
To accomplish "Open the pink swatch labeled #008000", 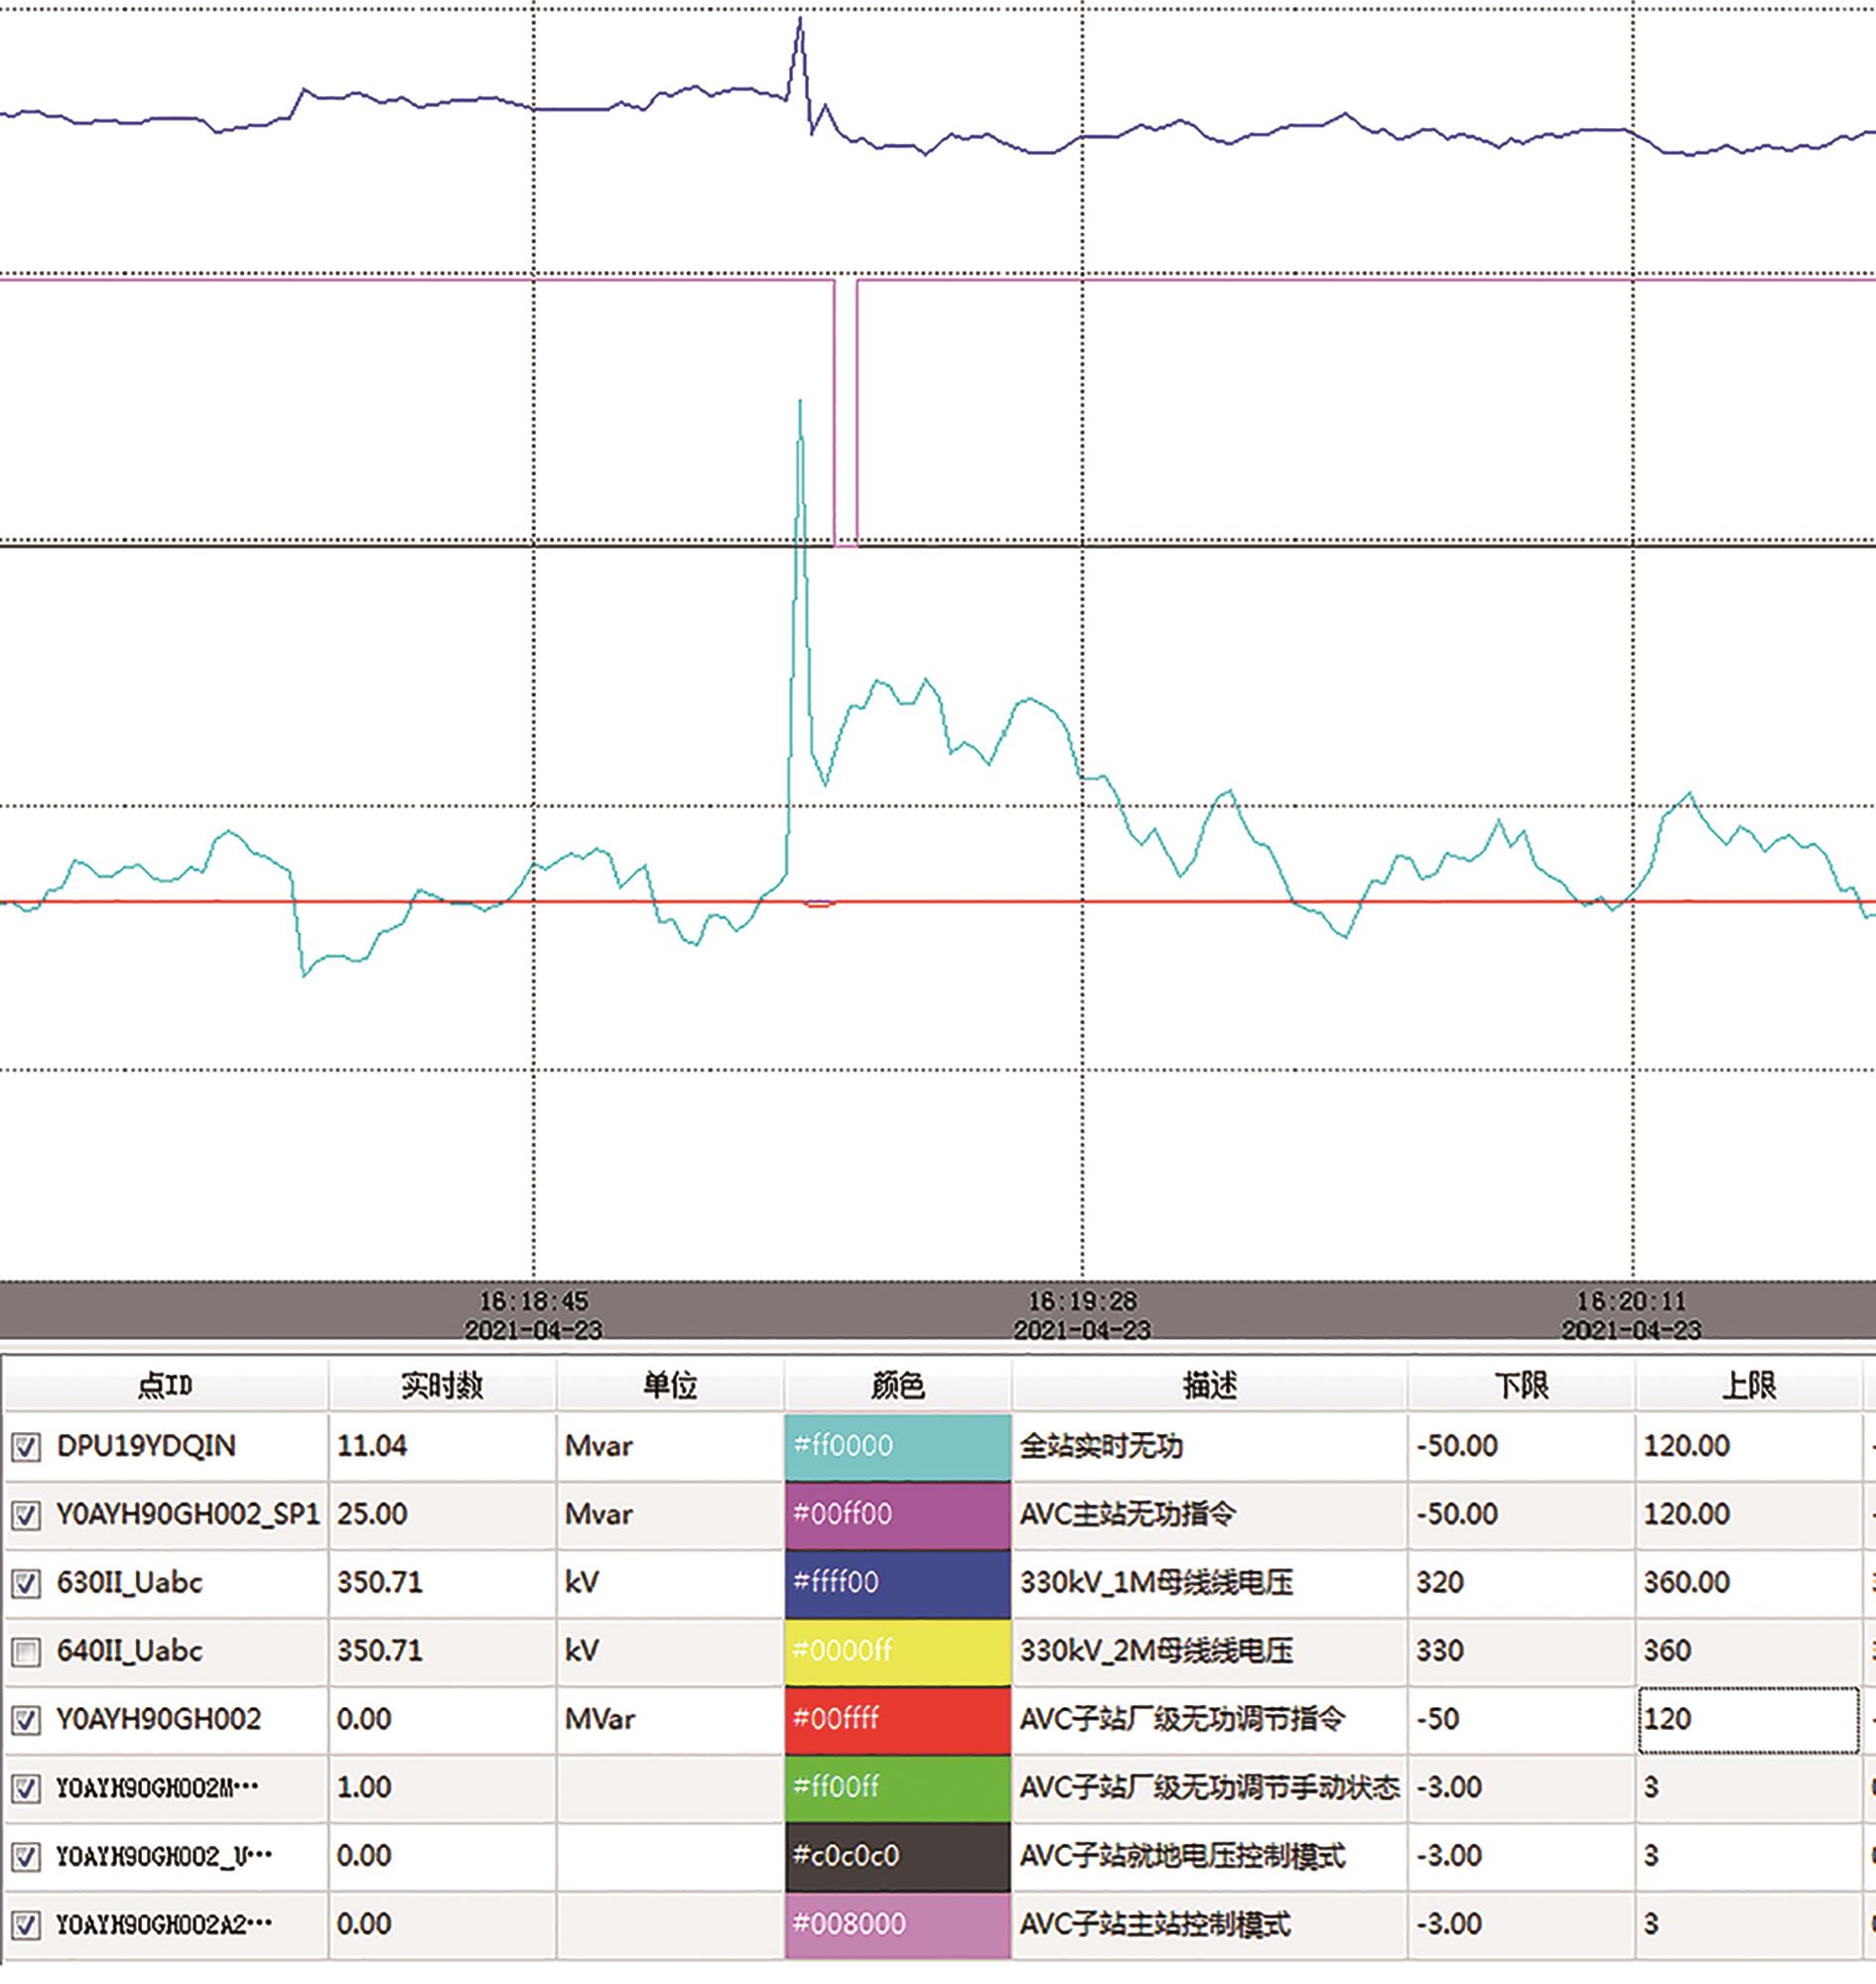I will pyautogui.click(x=897, y=1924).
